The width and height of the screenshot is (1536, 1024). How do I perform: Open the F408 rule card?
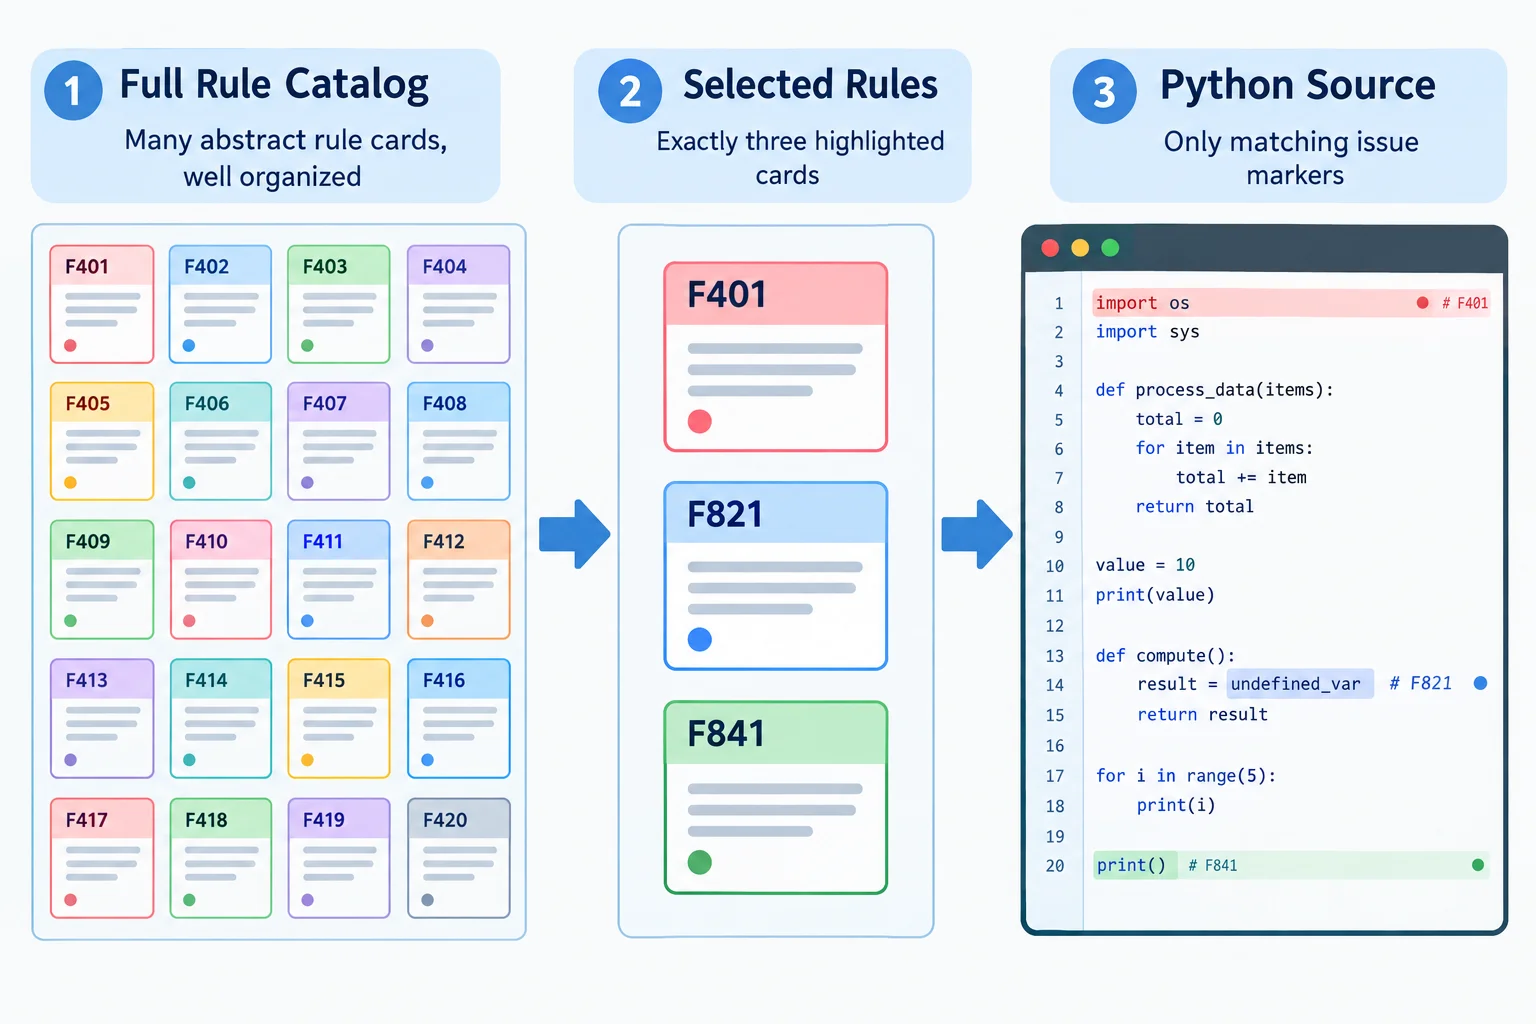coord(459,441)
